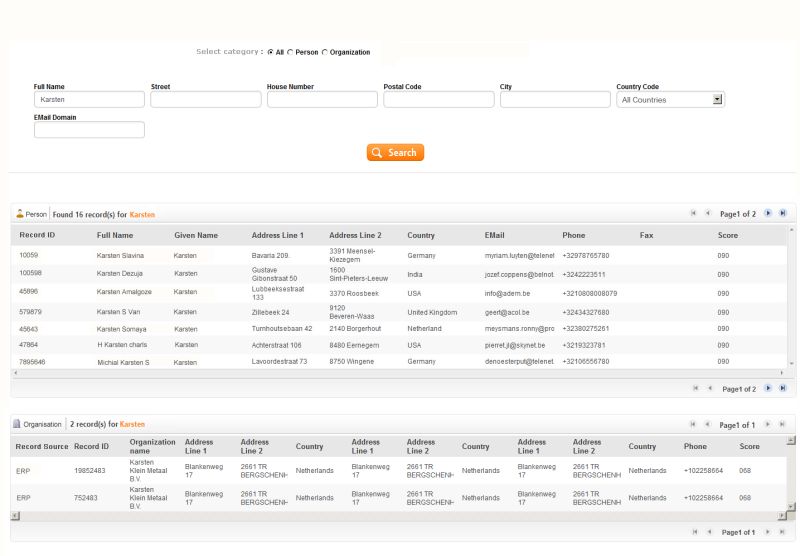Image resolution: width=800 pixels, height=556 pixels.
Task: Go to last page in Organisation bottom pager
Action: [782, 532]
